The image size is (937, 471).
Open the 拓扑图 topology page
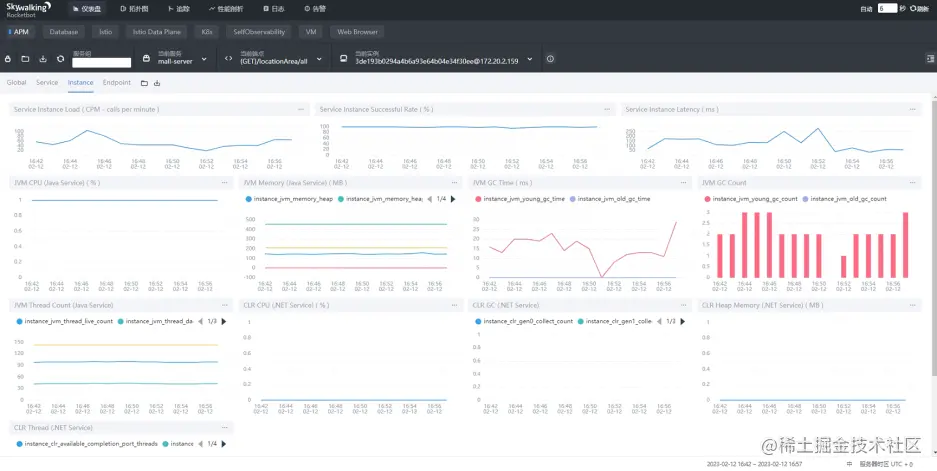click(134, 9)
